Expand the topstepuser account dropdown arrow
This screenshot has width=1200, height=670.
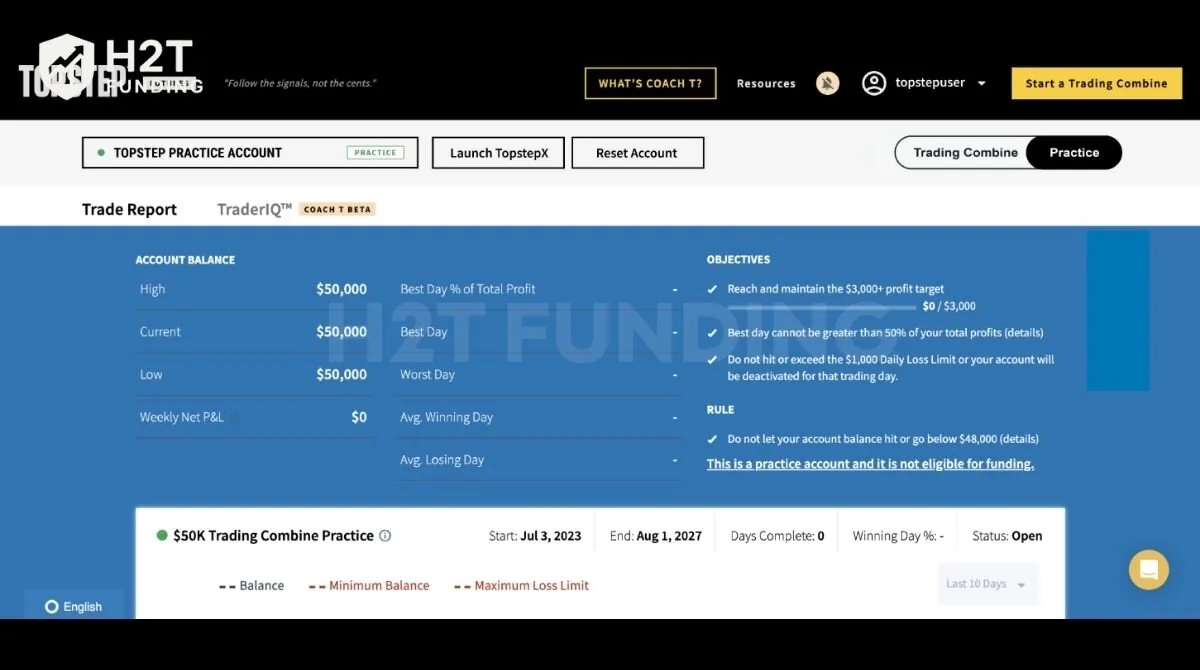click(x=981, y=84)
